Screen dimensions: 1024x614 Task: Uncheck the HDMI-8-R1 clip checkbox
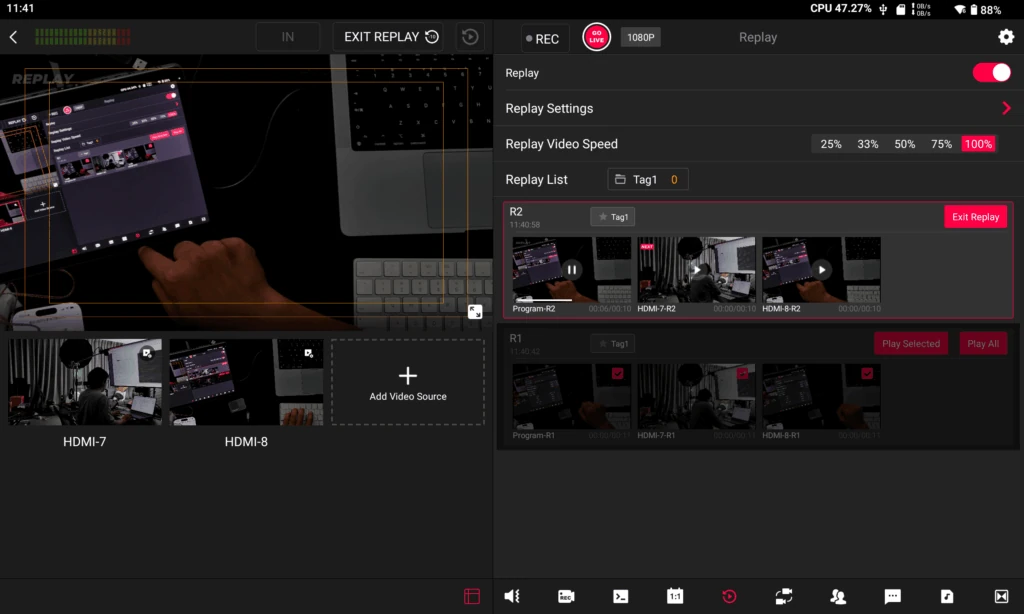click(x=867, y=373)
